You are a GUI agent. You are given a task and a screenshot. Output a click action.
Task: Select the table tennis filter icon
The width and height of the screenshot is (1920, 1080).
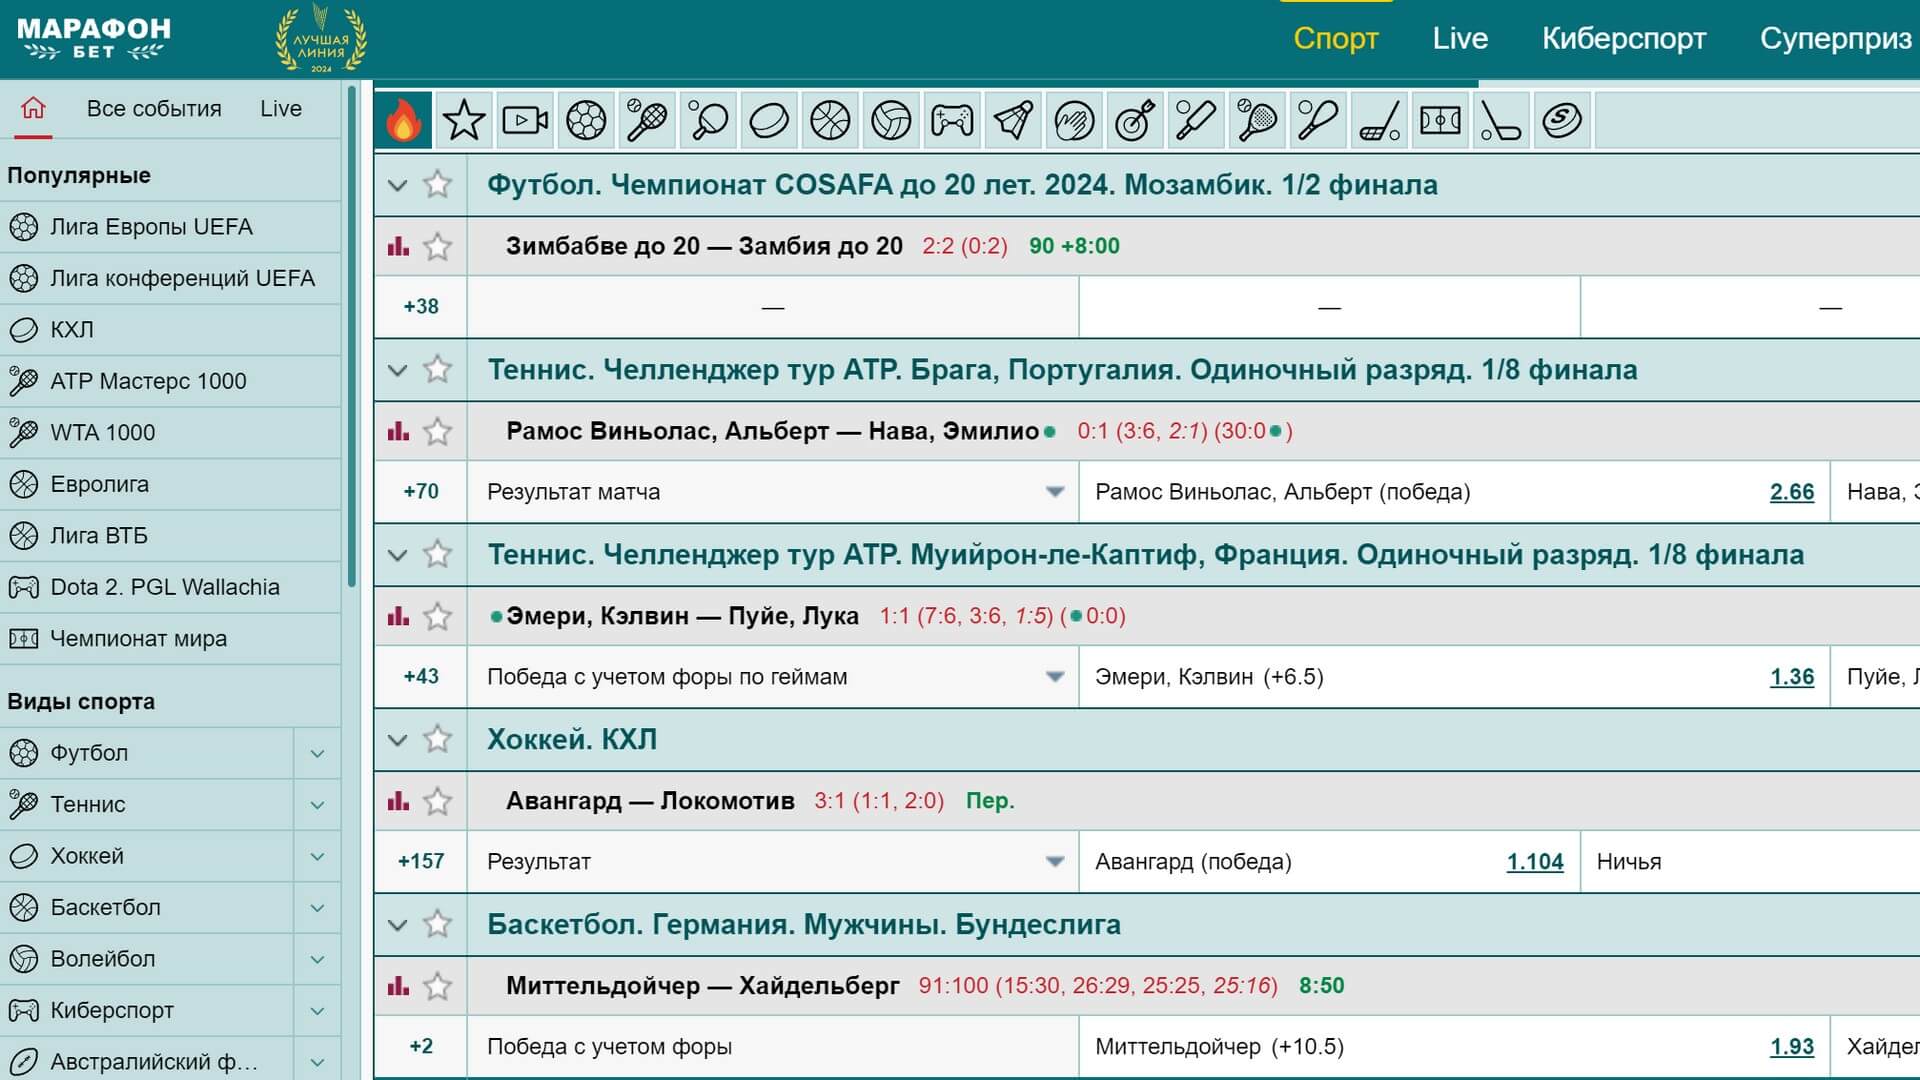pos(708,121)
